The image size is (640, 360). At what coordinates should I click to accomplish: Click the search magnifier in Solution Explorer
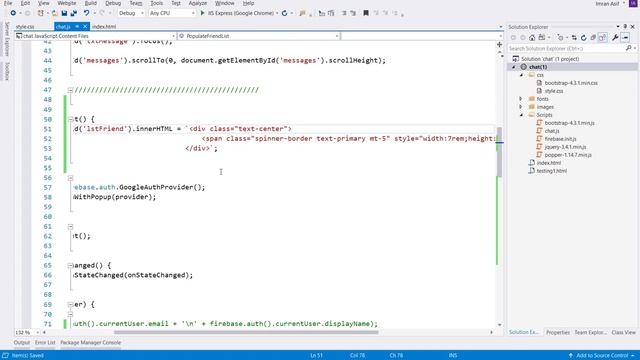[x=629, y=48]
